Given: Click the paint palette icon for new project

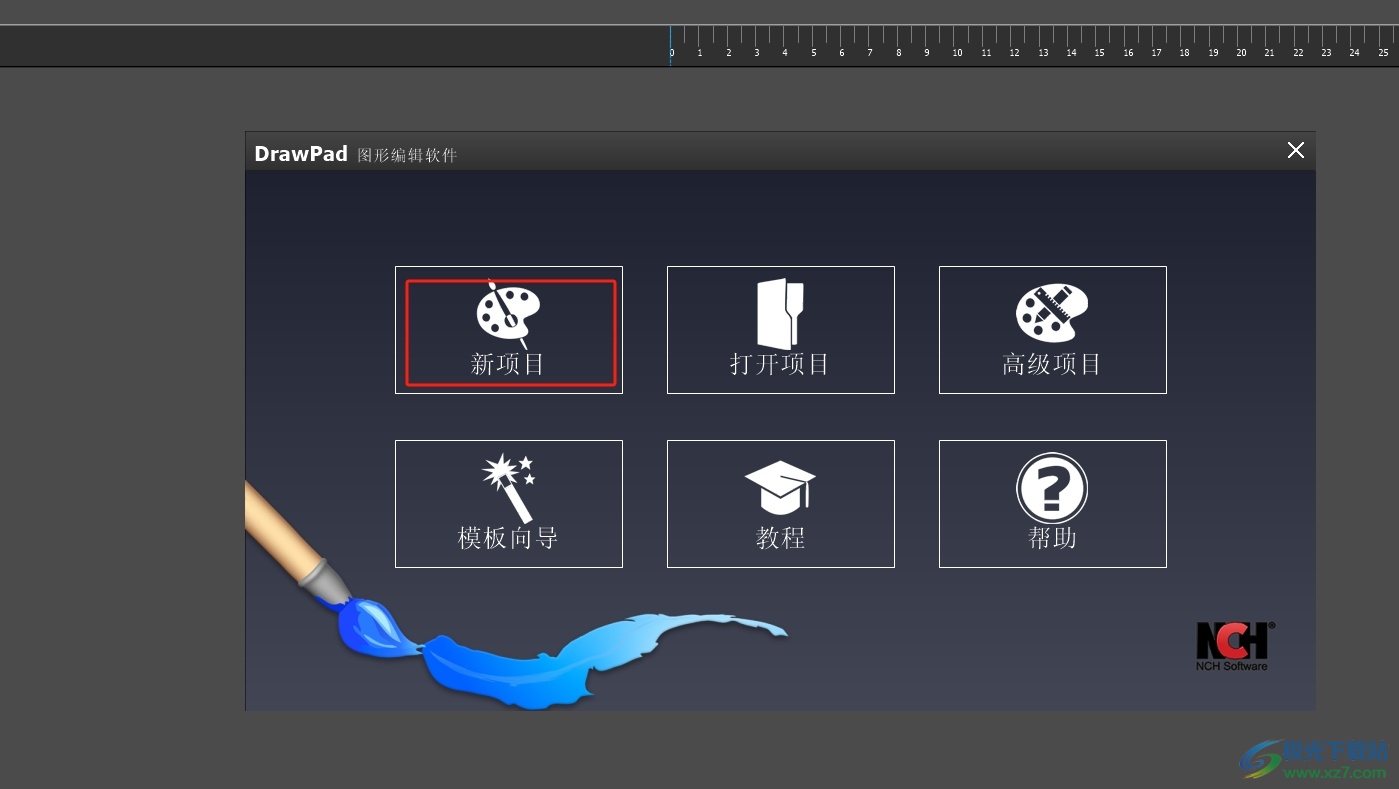Looking at the screenshot, I should (x=508, y=313).
